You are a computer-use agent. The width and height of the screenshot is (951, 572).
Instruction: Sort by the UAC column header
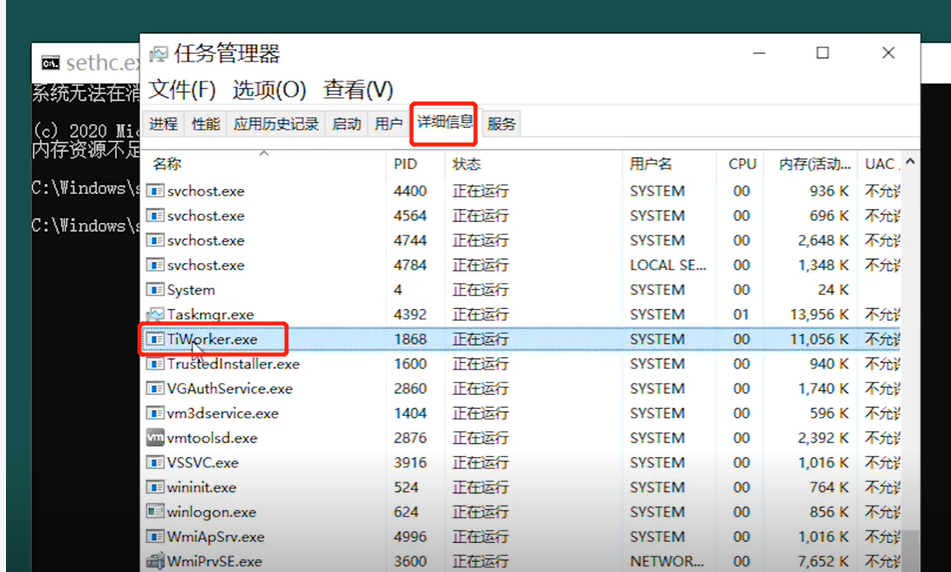click(880, 164)
